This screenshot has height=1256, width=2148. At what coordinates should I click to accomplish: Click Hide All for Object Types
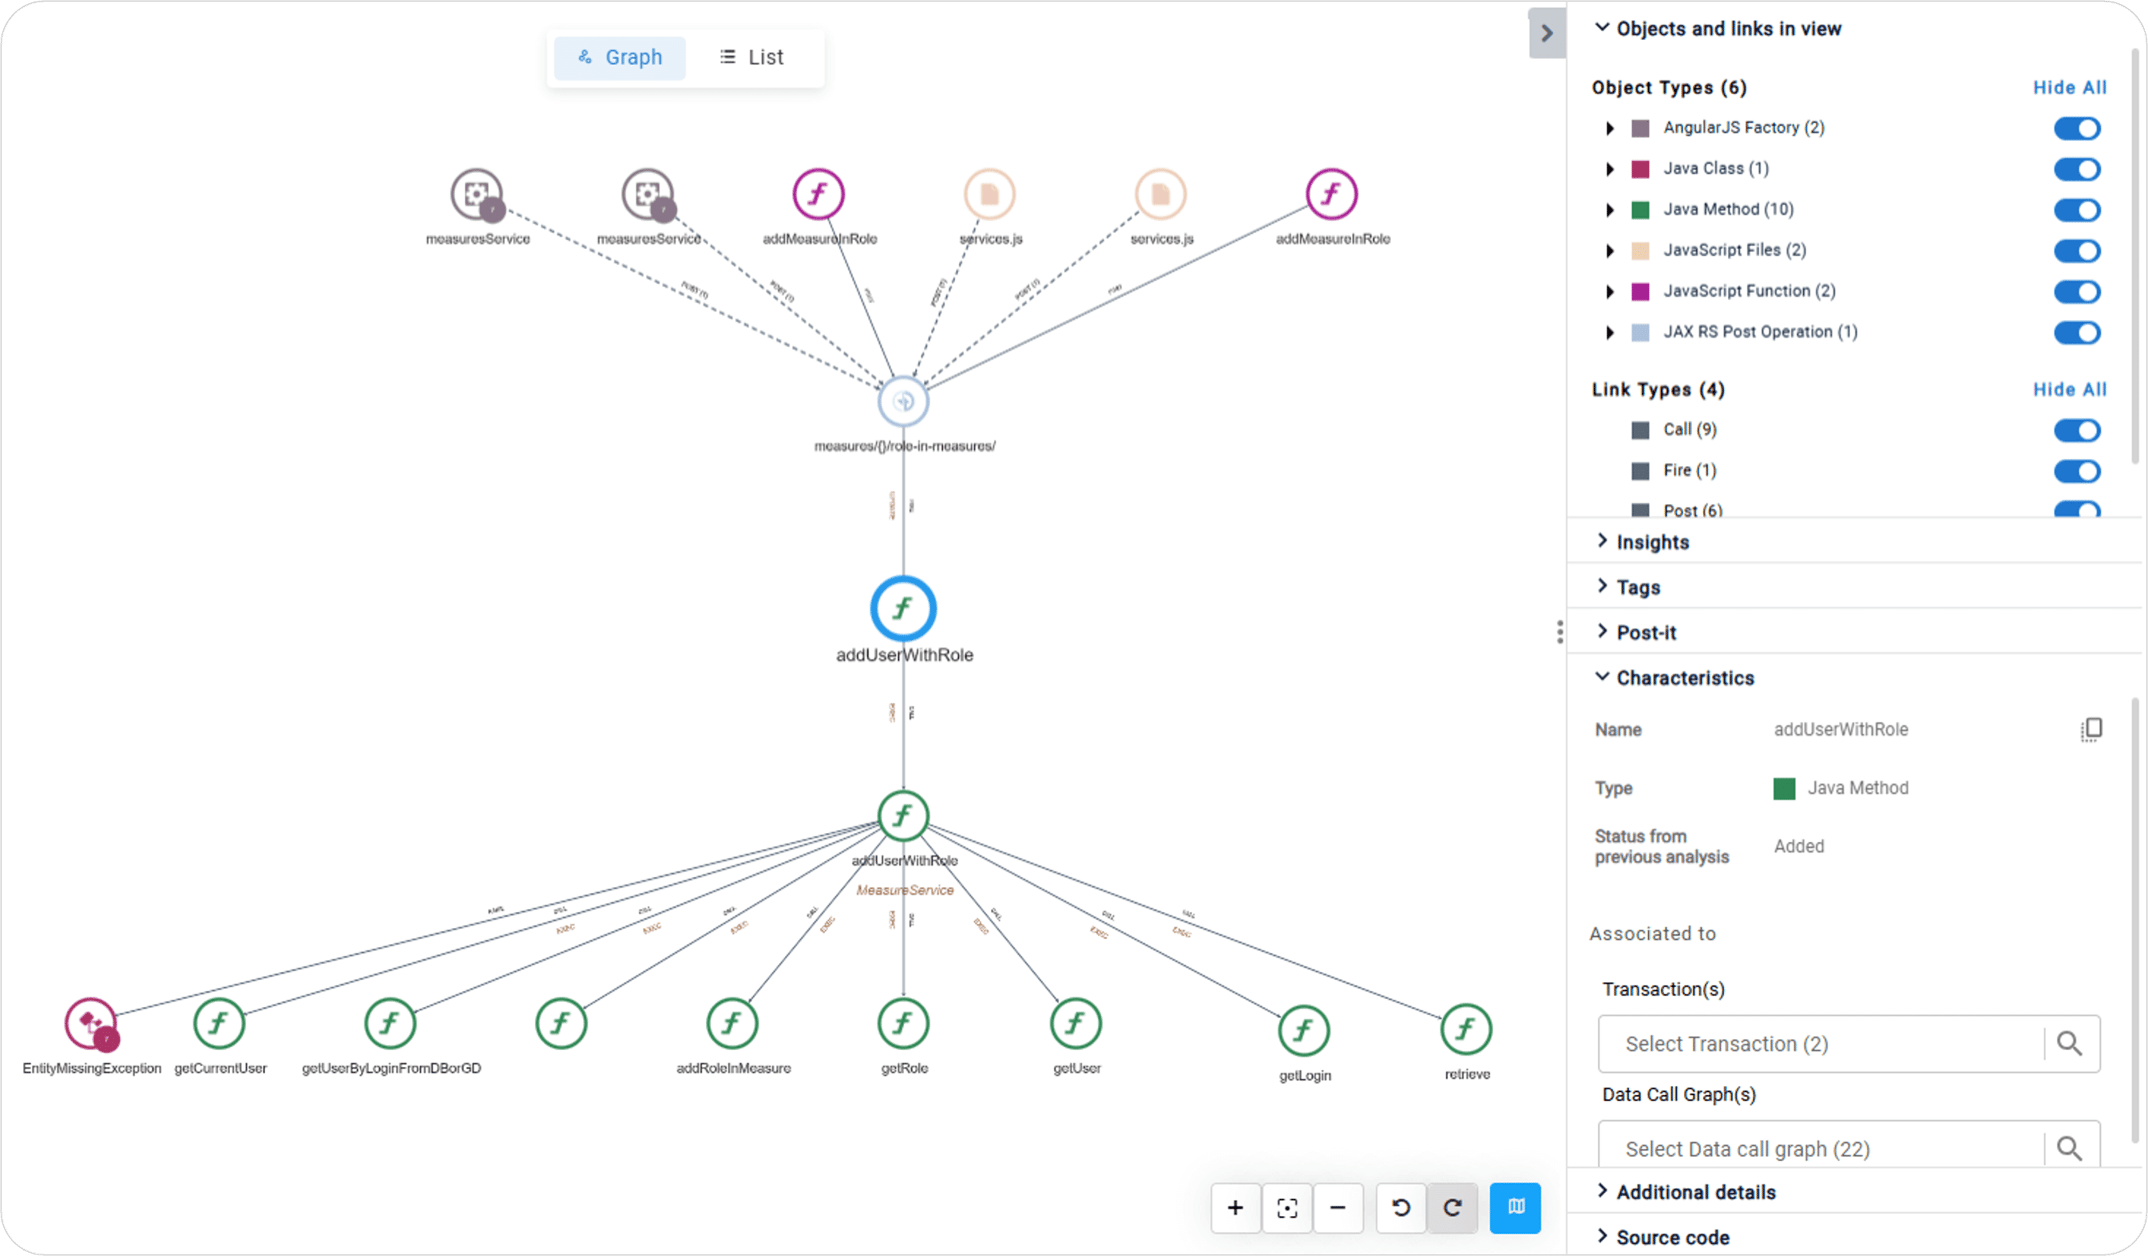coord(2069,88)
